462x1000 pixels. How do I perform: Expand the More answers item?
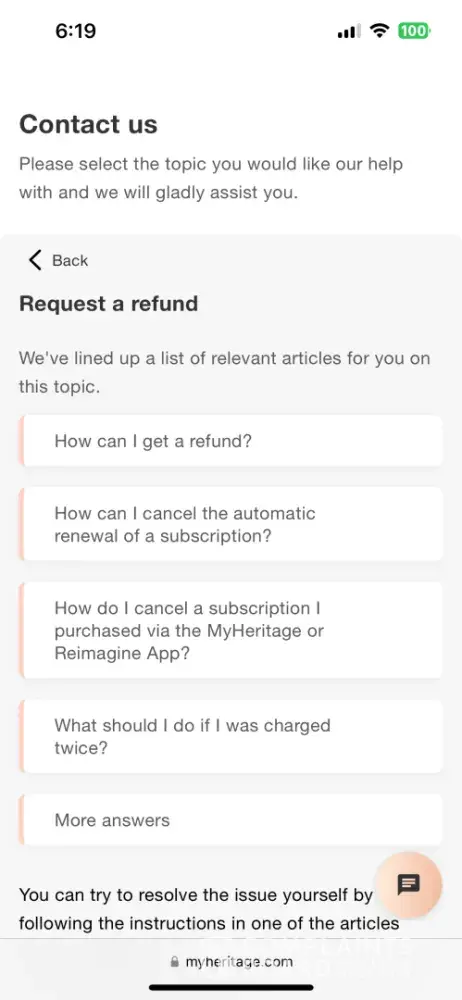pos(231,820)
